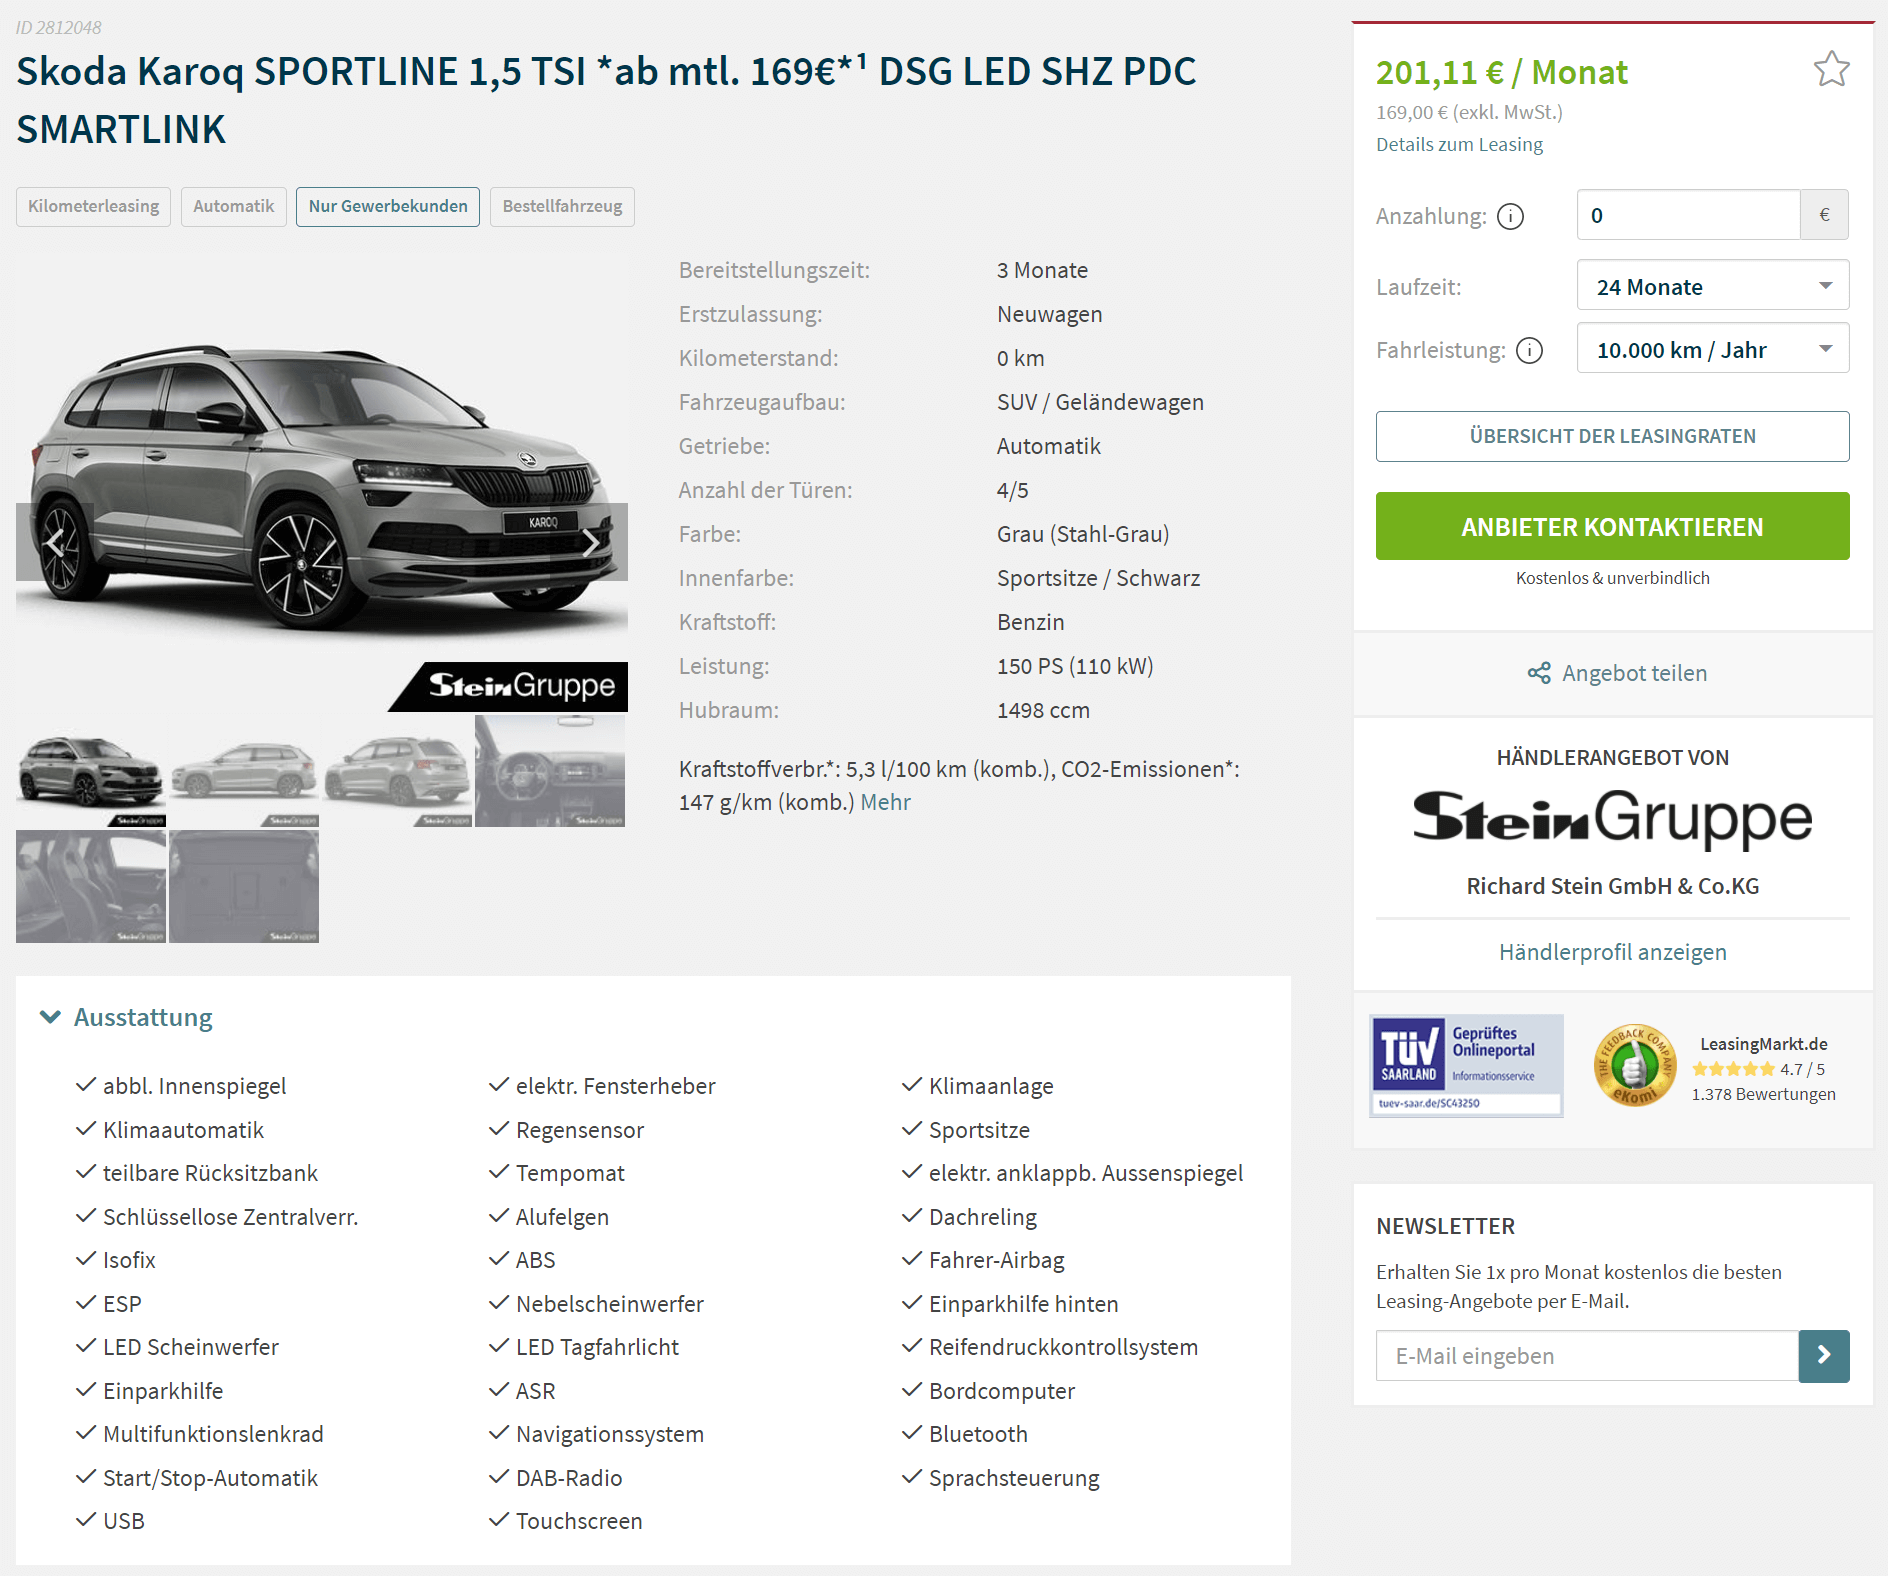Toggle the Nur Gewerbekunden tag

[x=388, y=206]
